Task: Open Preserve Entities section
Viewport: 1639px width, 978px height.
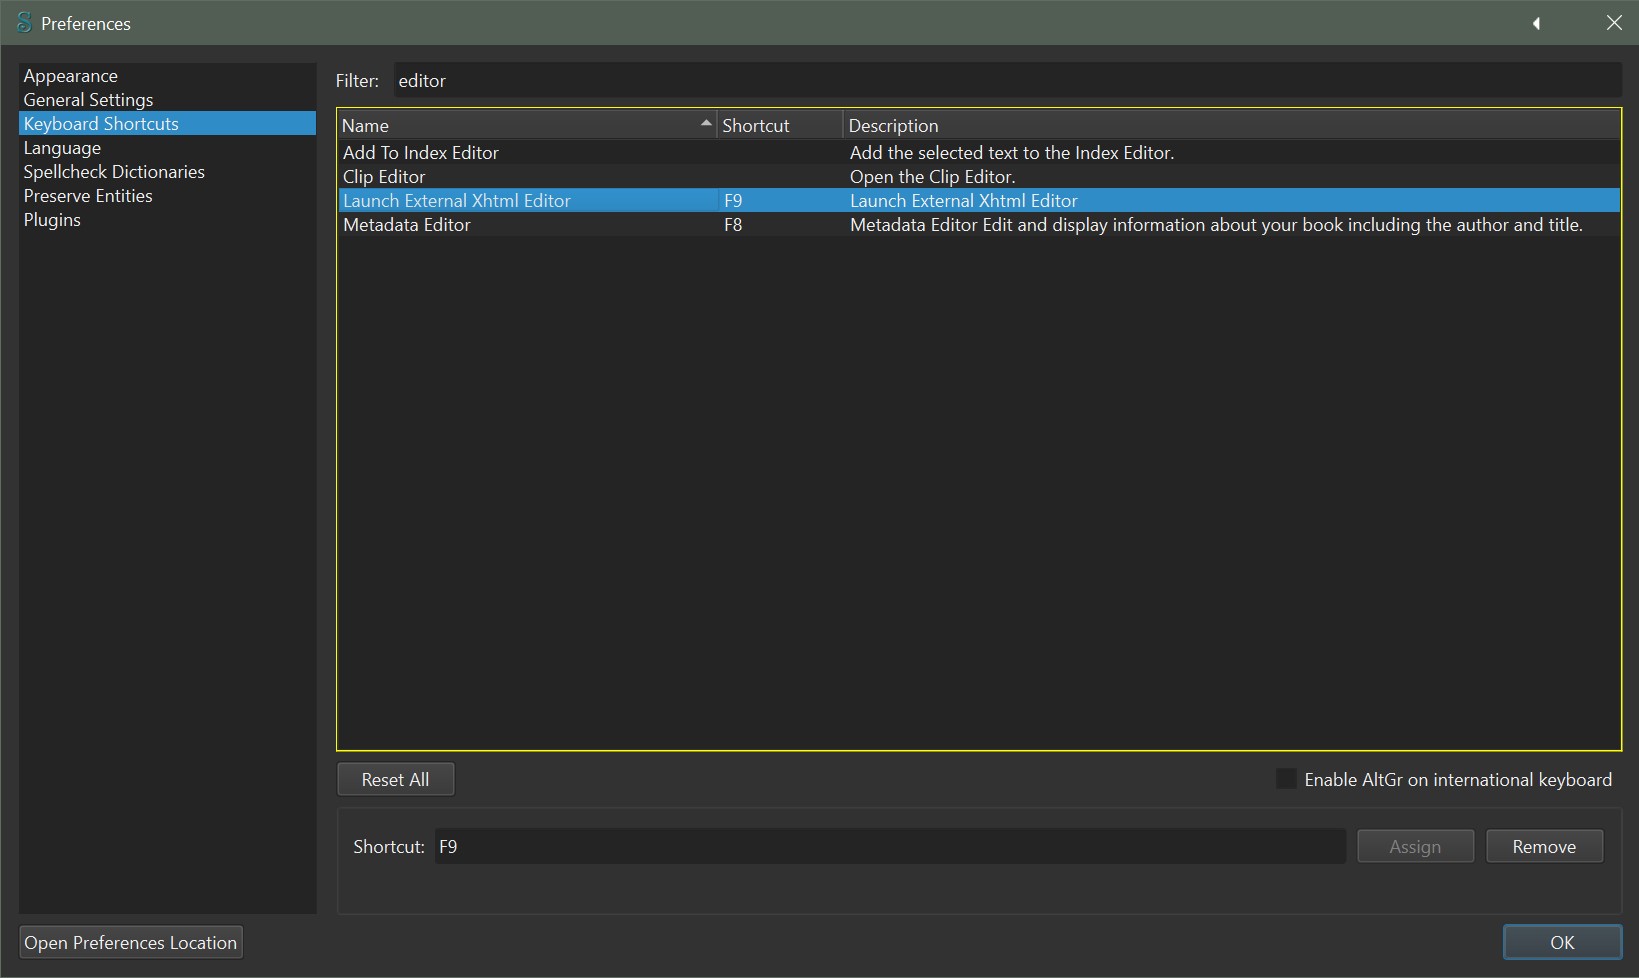Action: [88, 196]
